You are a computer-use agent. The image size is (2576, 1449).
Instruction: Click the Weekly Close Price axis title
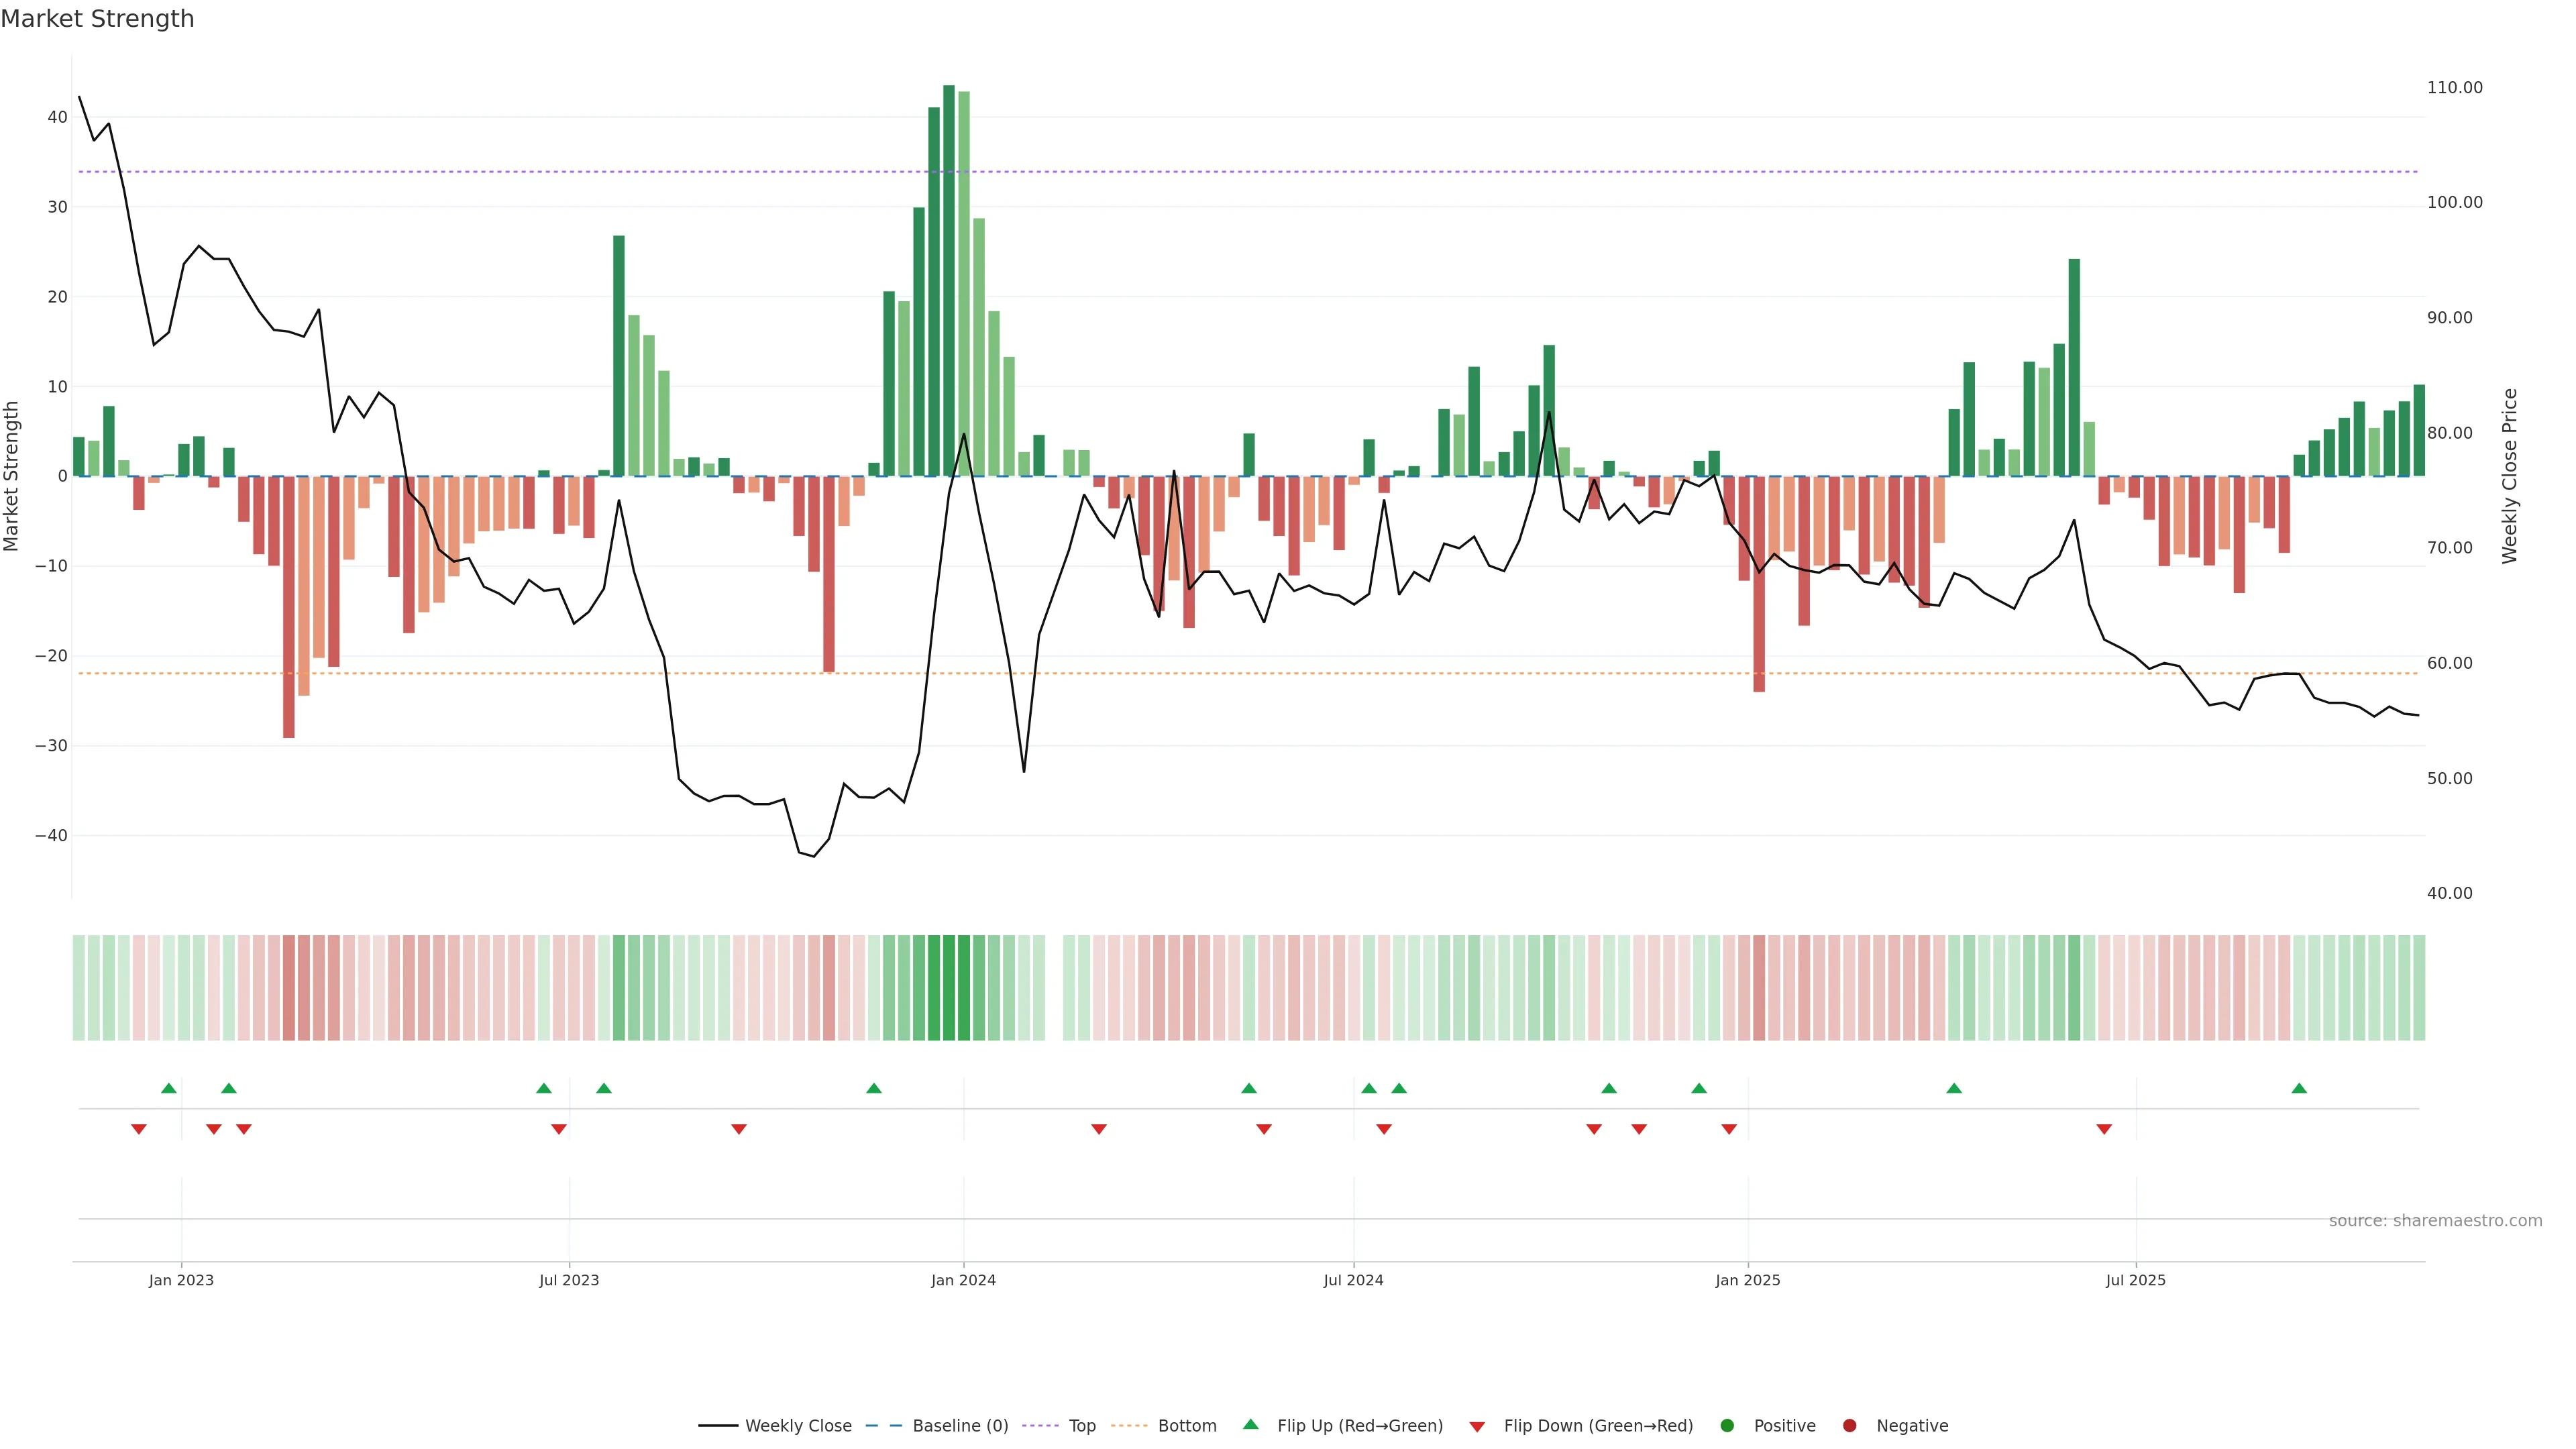tap(2509, 476)
